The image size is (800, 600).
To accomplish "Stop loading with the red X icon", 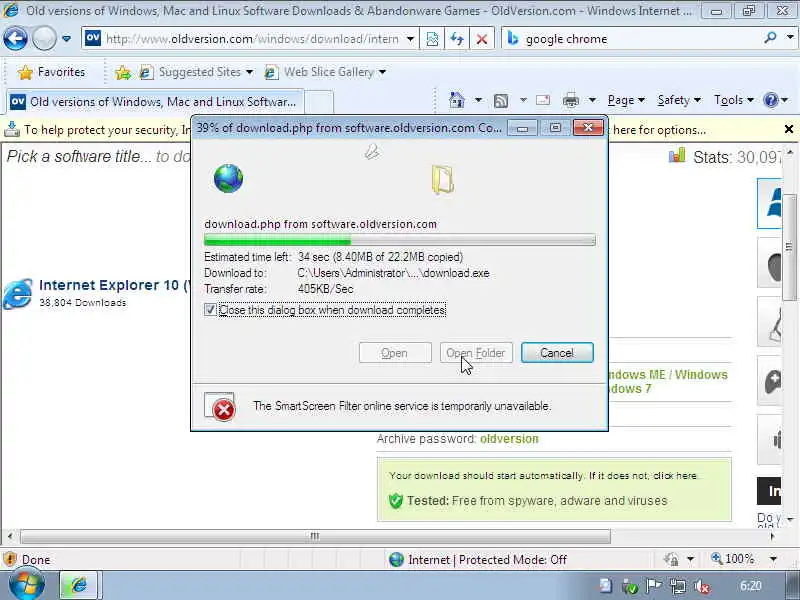I will click(x=481, y=39).
